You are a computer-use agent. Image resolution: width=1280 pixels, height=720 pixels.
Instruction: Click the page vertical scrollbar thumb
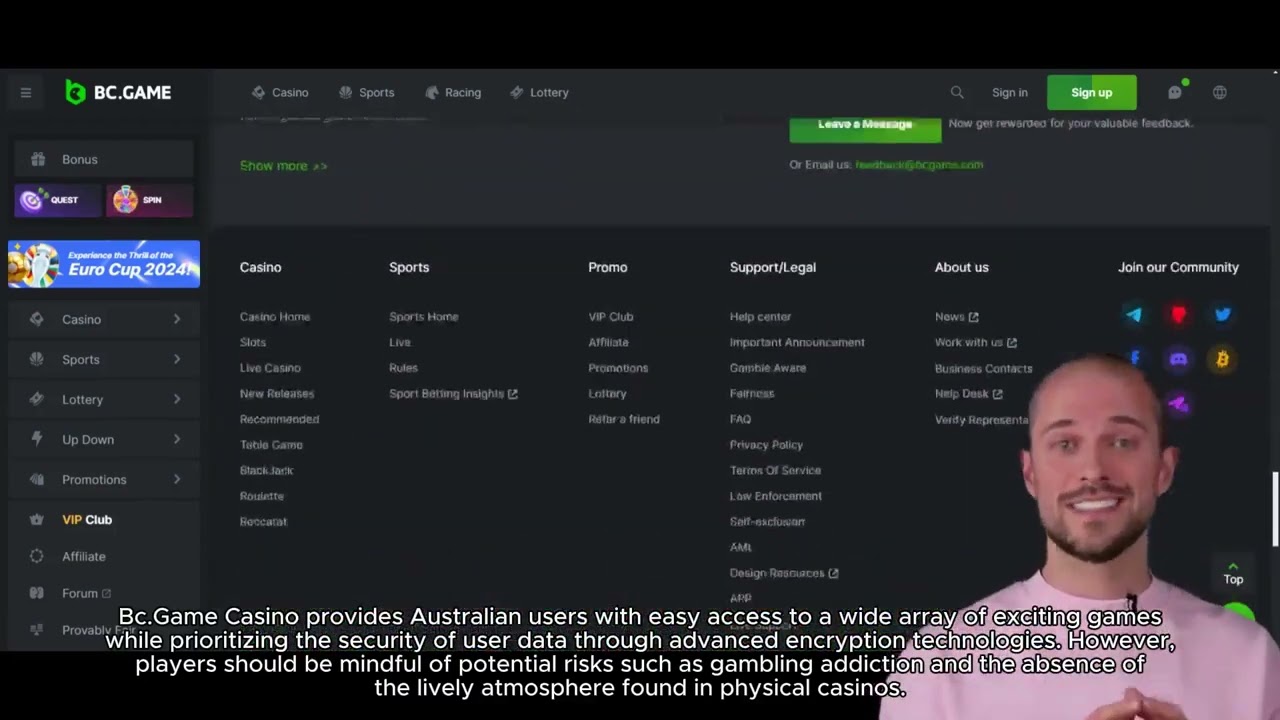[x=1275, y=509]
